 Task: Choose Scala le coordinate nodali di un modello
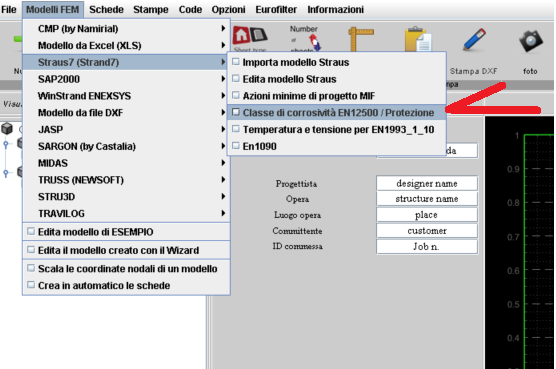pos(126,269)
